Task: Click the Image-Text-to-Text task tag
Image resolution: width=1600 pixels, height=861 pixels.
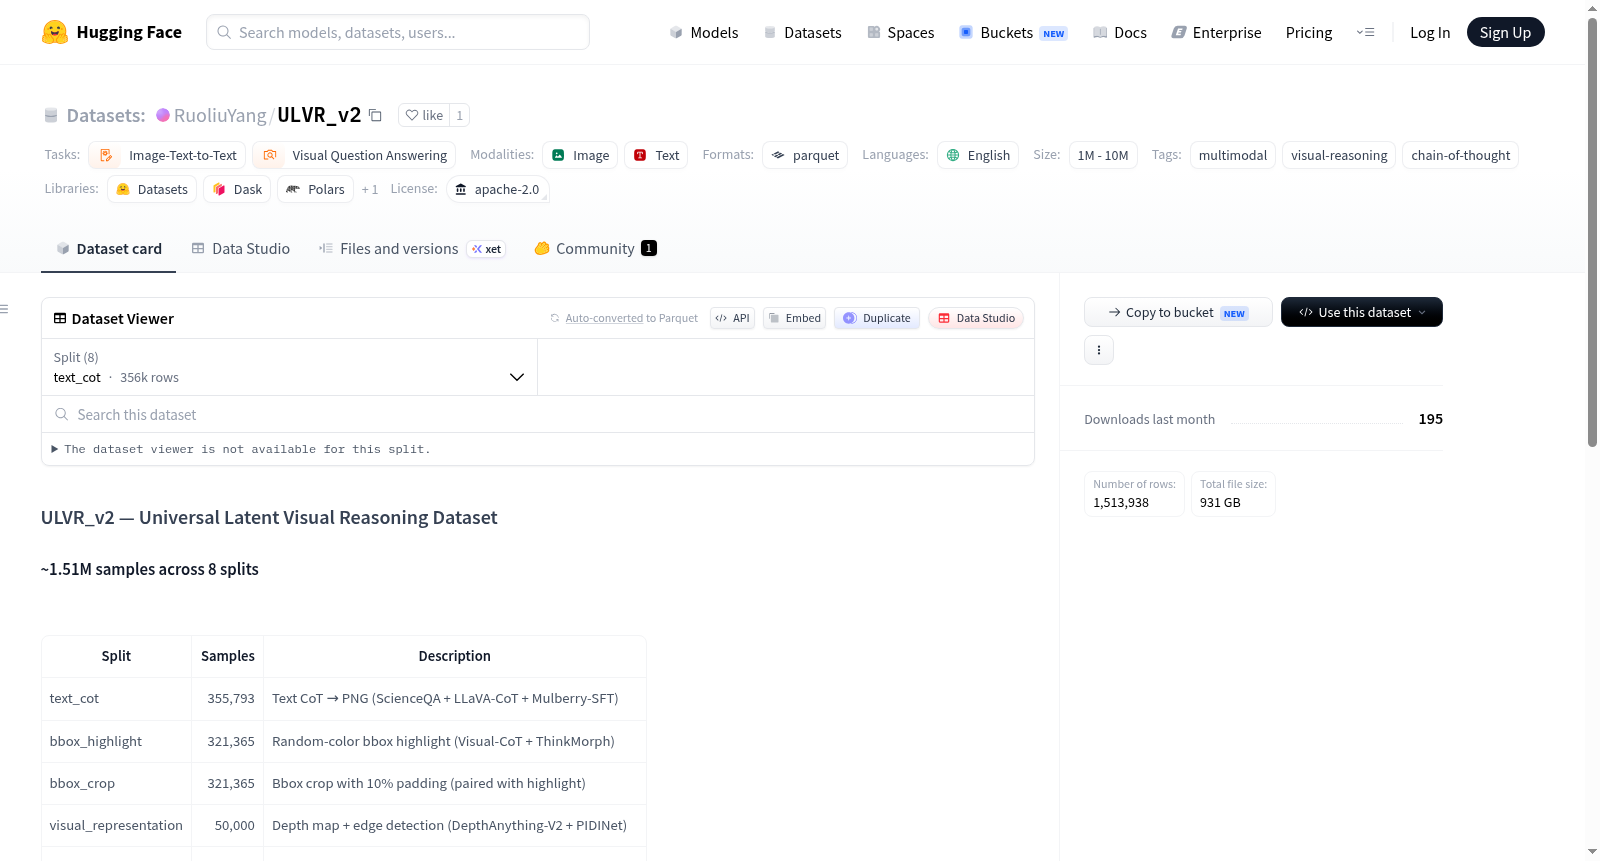Action: [167, 155]
